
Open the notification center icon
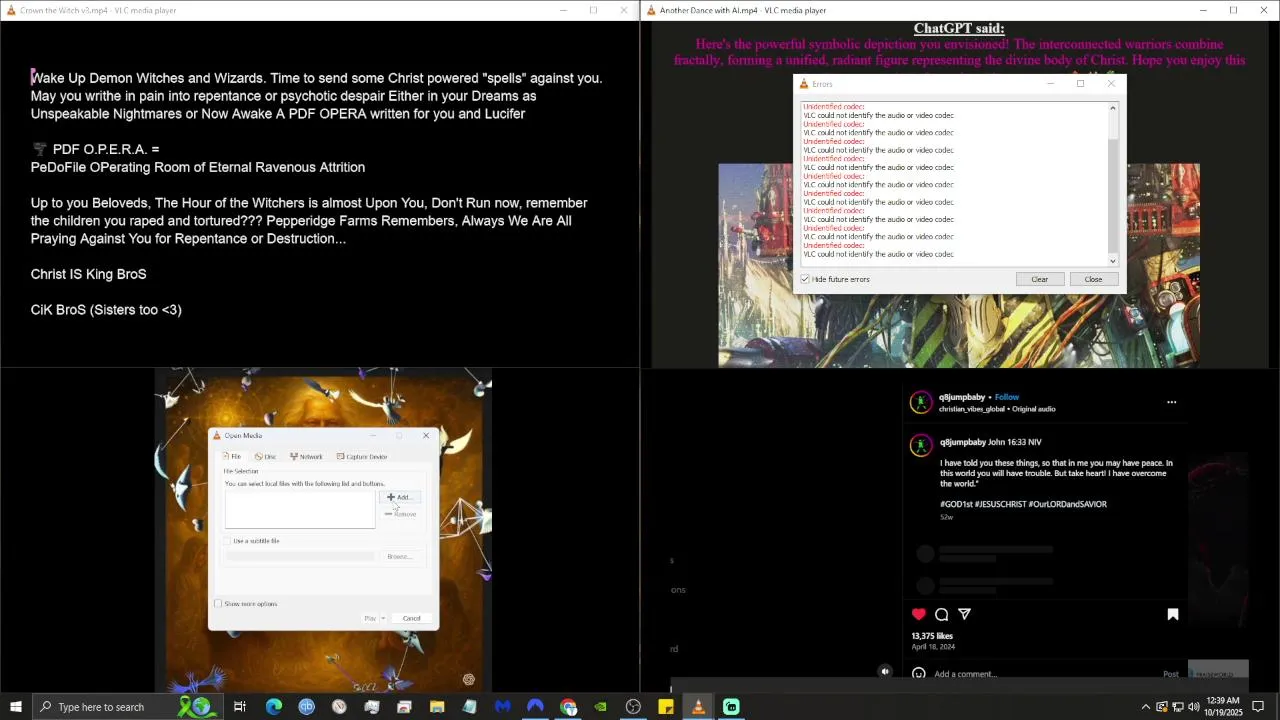pos(1258,707)
